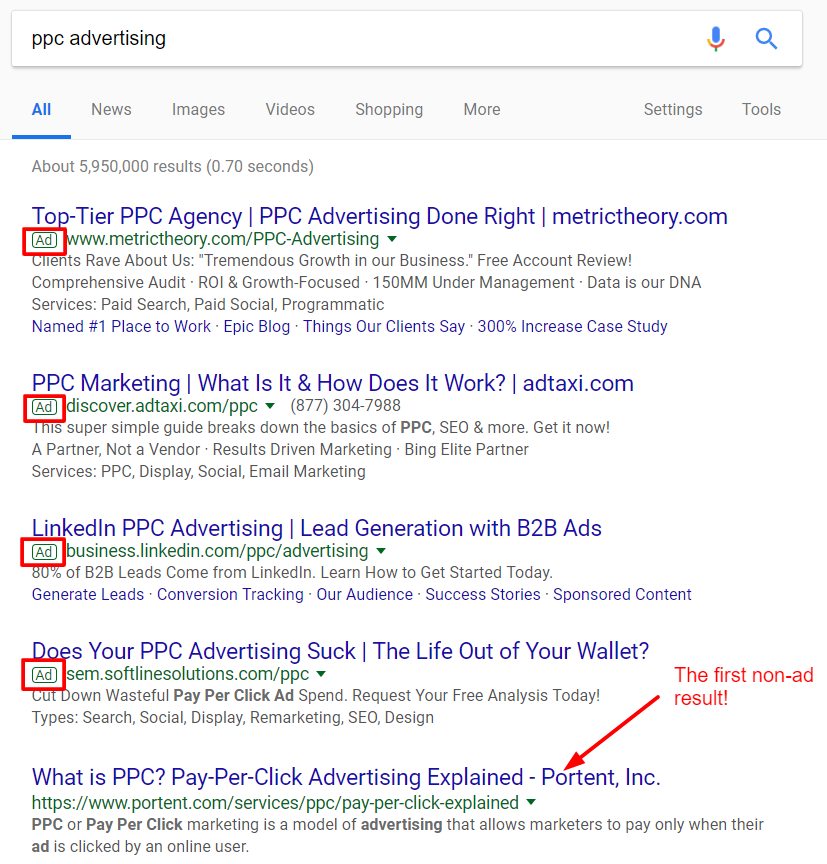This screenshot has width=827, height=864.
Task: Click the search magnifier icon
Action: 766,38
